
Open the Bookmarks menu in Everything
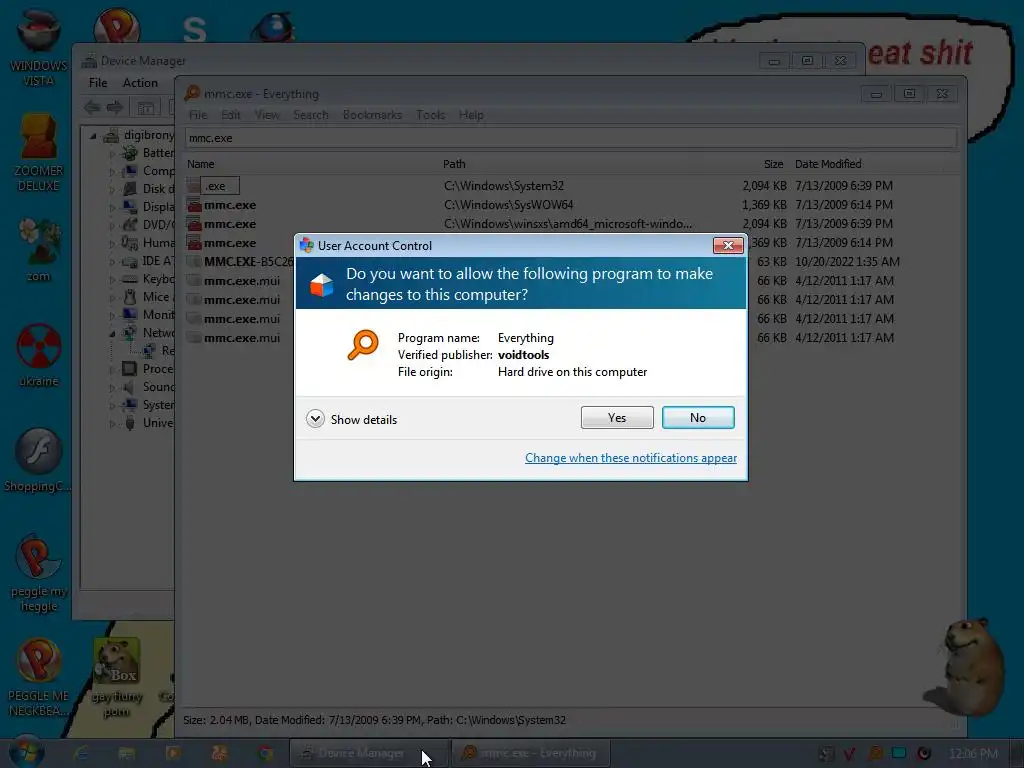(x=372, y=115)
